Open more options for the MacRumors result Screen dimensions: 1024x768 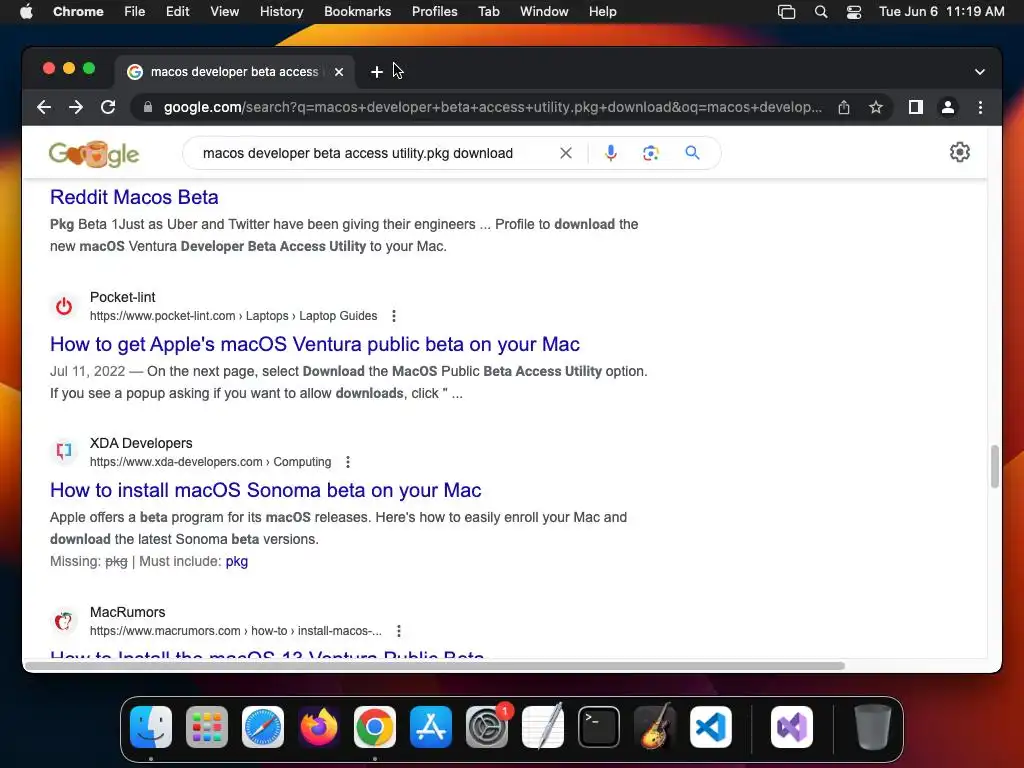[399, 631]
